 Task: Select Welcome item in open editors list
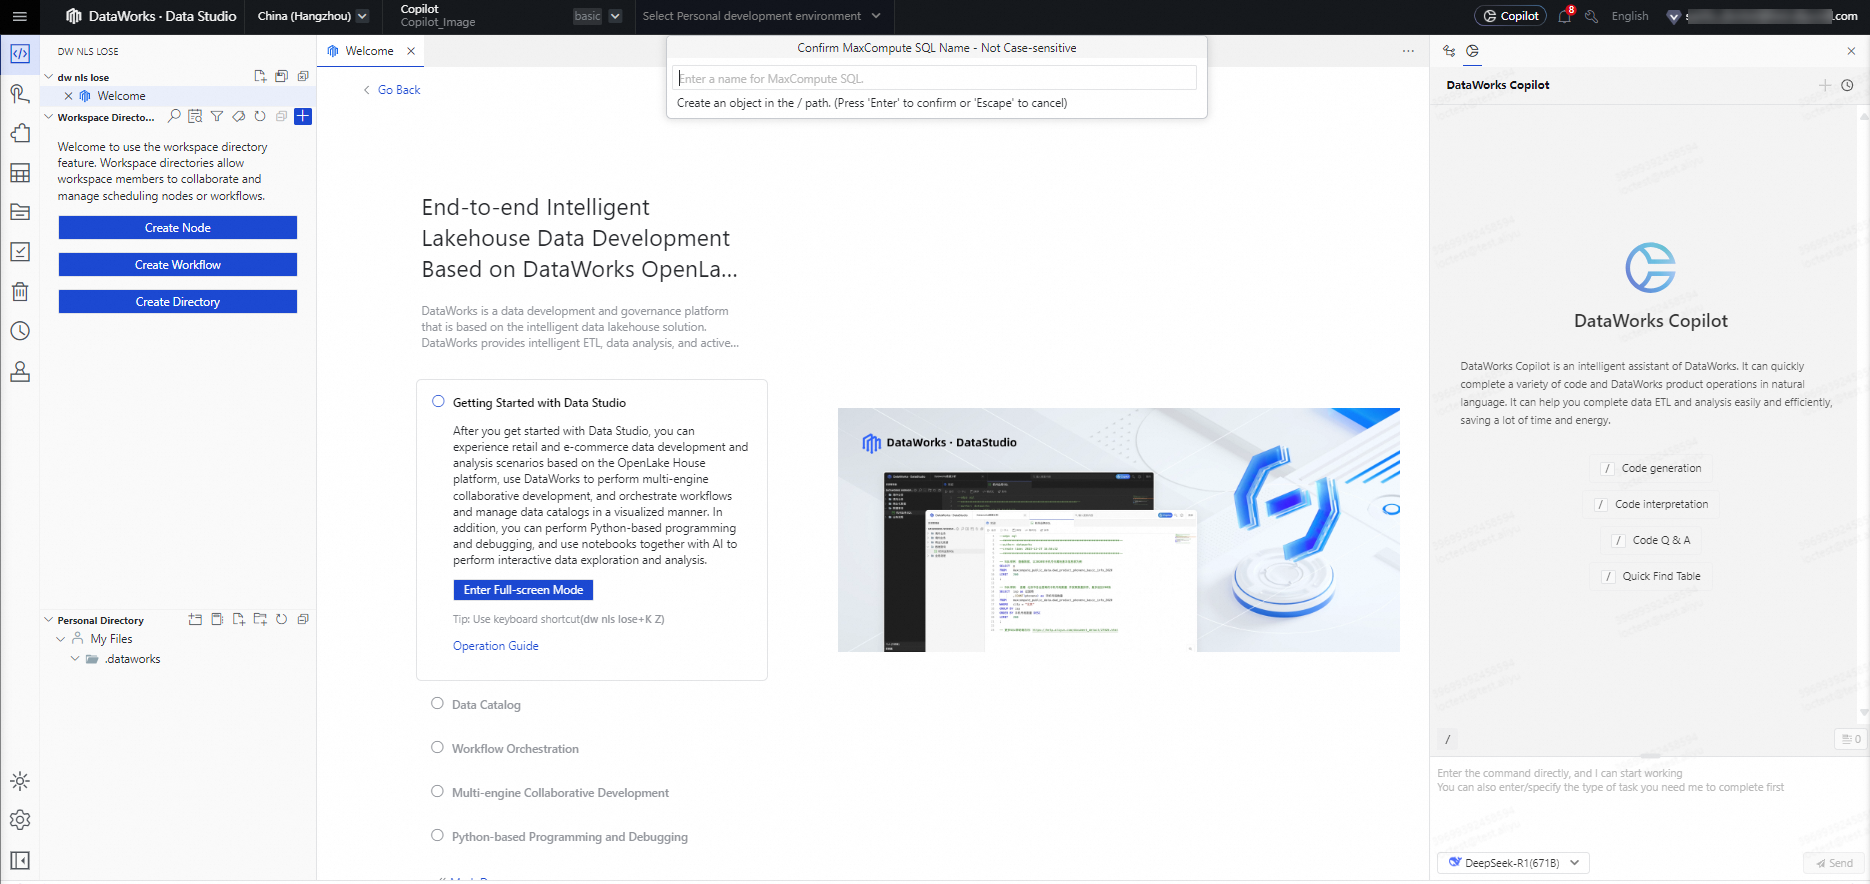pos(121,96)
